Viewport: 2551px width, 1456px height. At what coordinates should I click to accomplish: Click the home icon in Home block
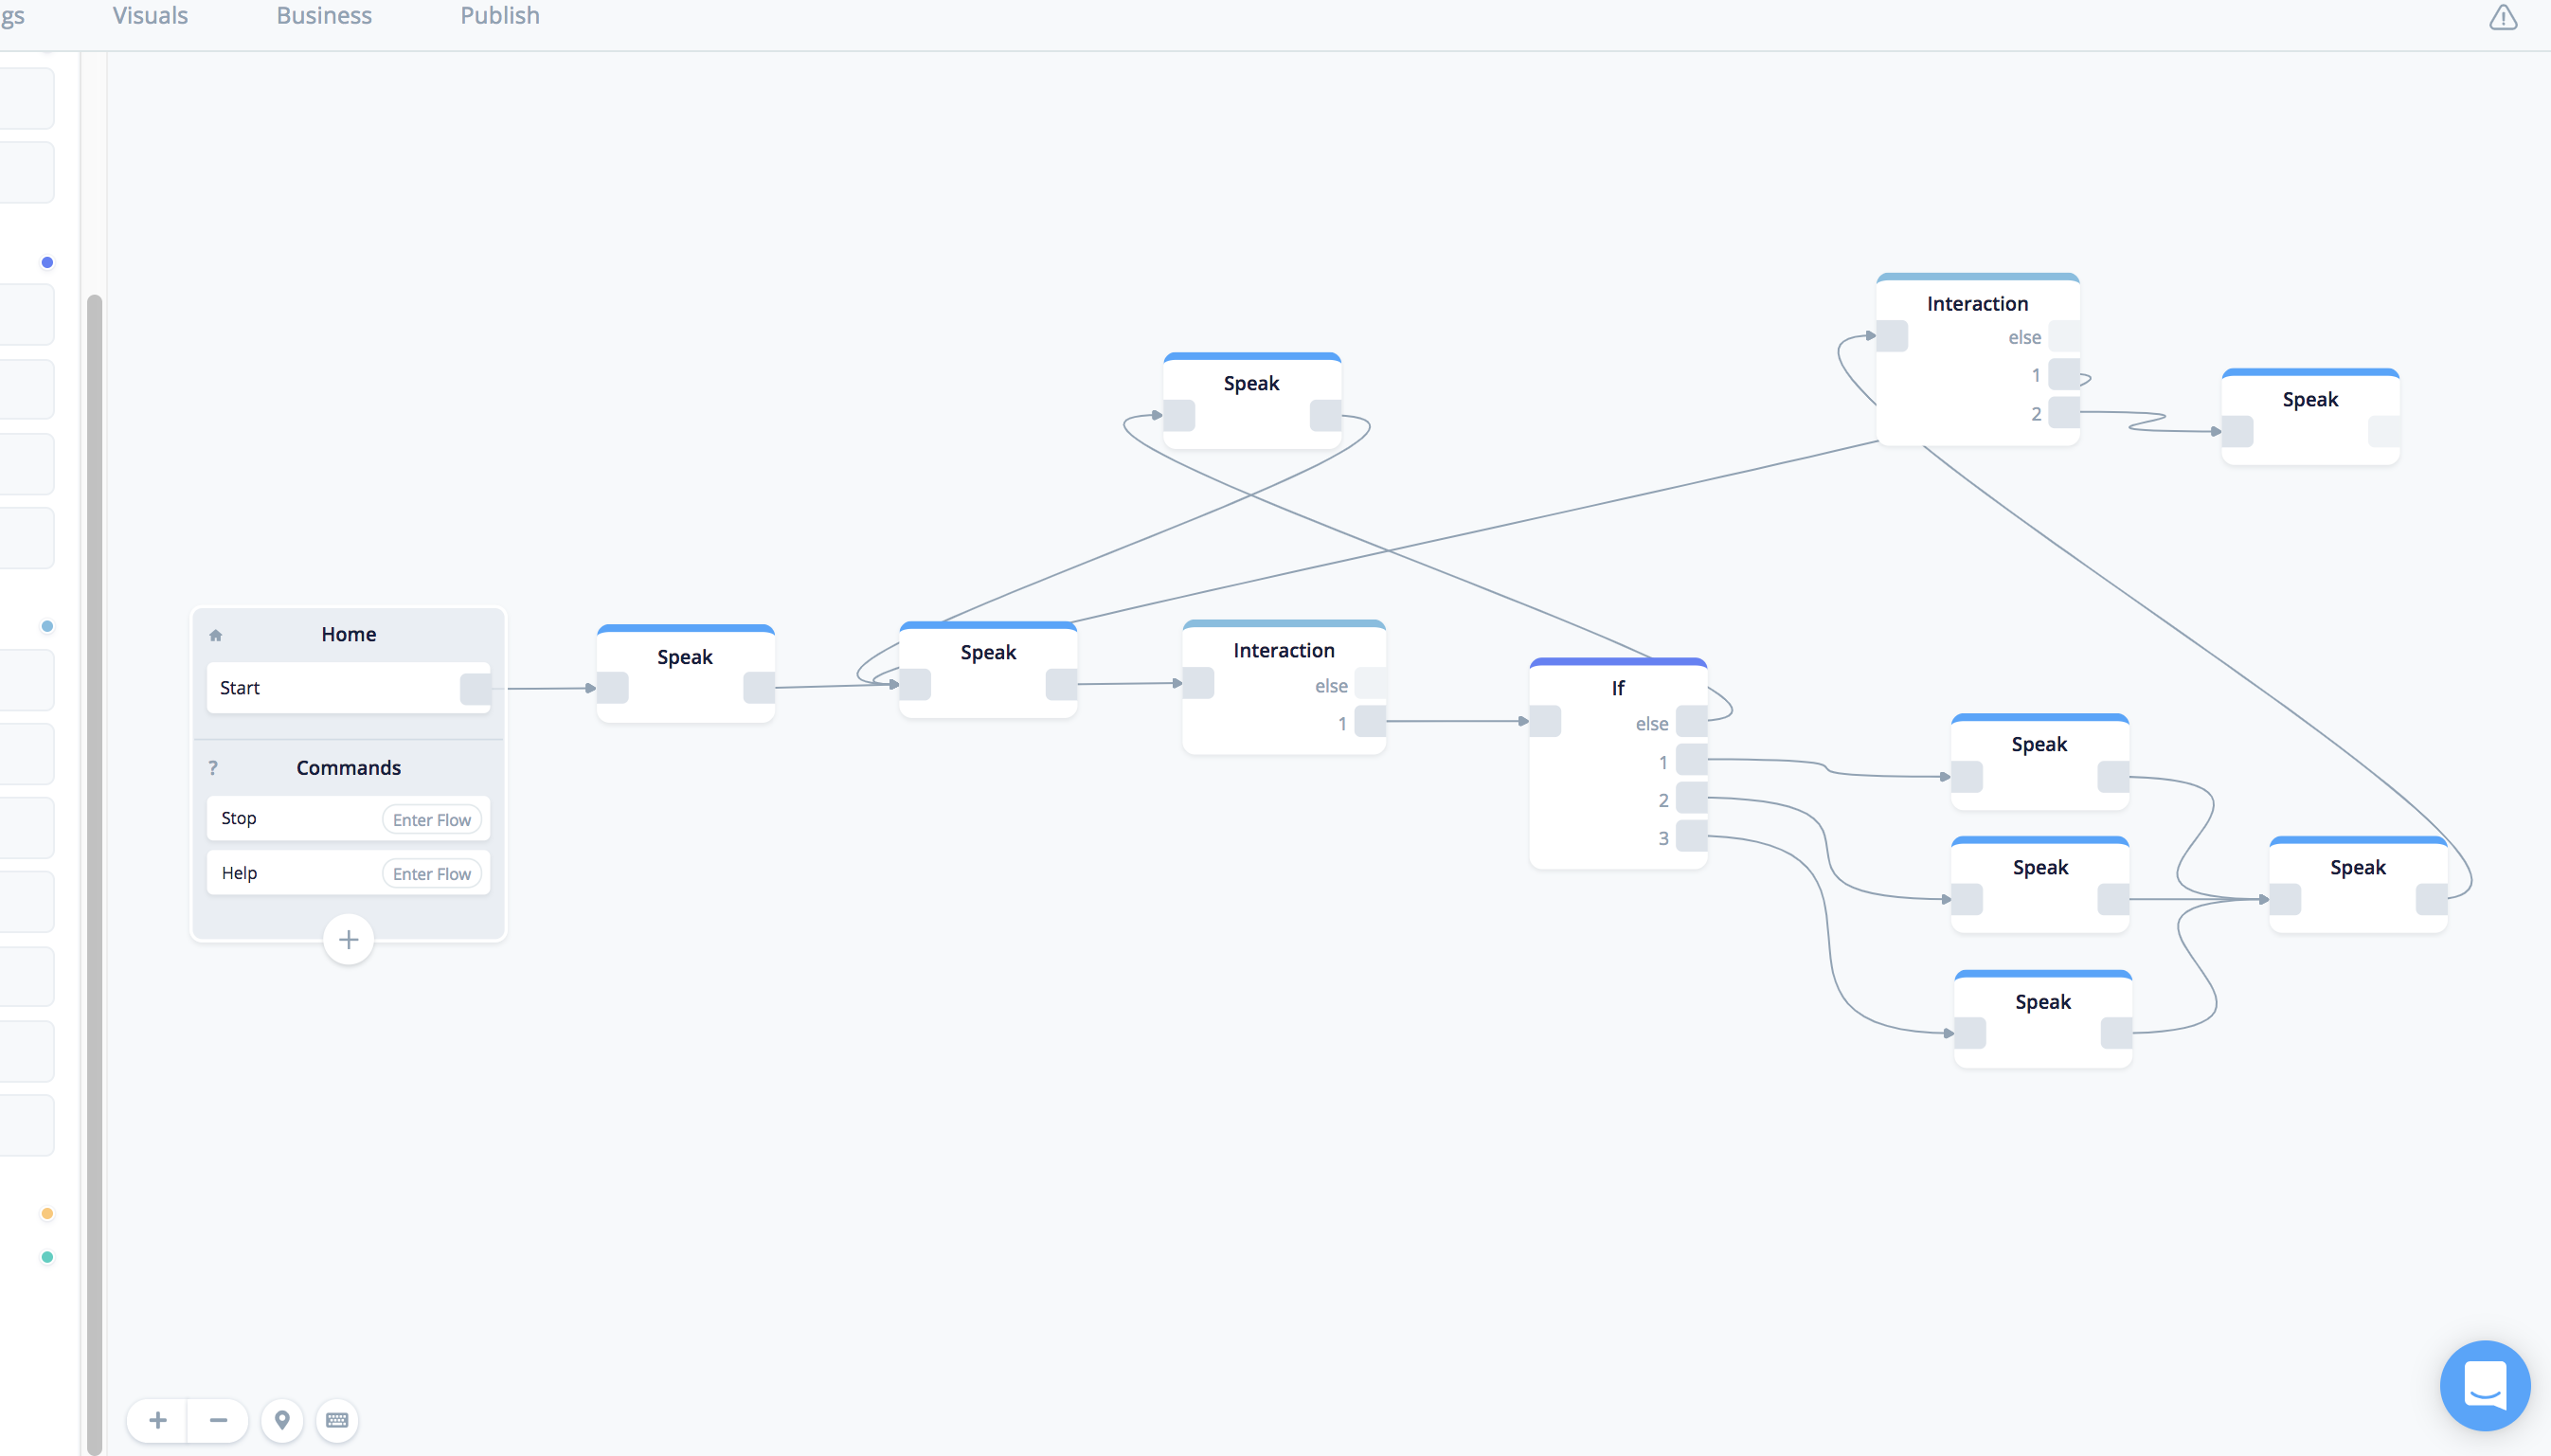click(216, 635)
